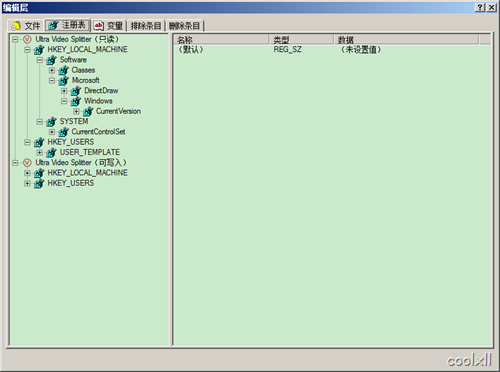The height and width of the screenshot is (372, 500).
Task: Click the registry icon beside USER_TEMPLATE
Action: [x=51, y=153]
